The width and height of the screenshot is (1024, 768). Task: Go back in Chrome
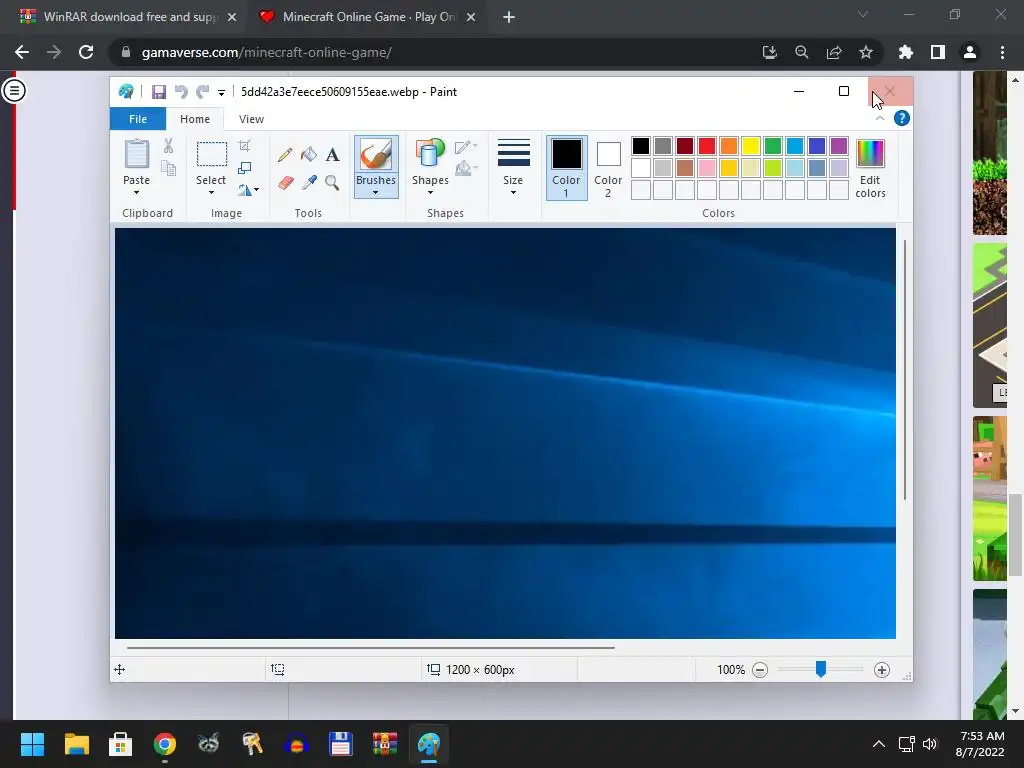(22, 52)
